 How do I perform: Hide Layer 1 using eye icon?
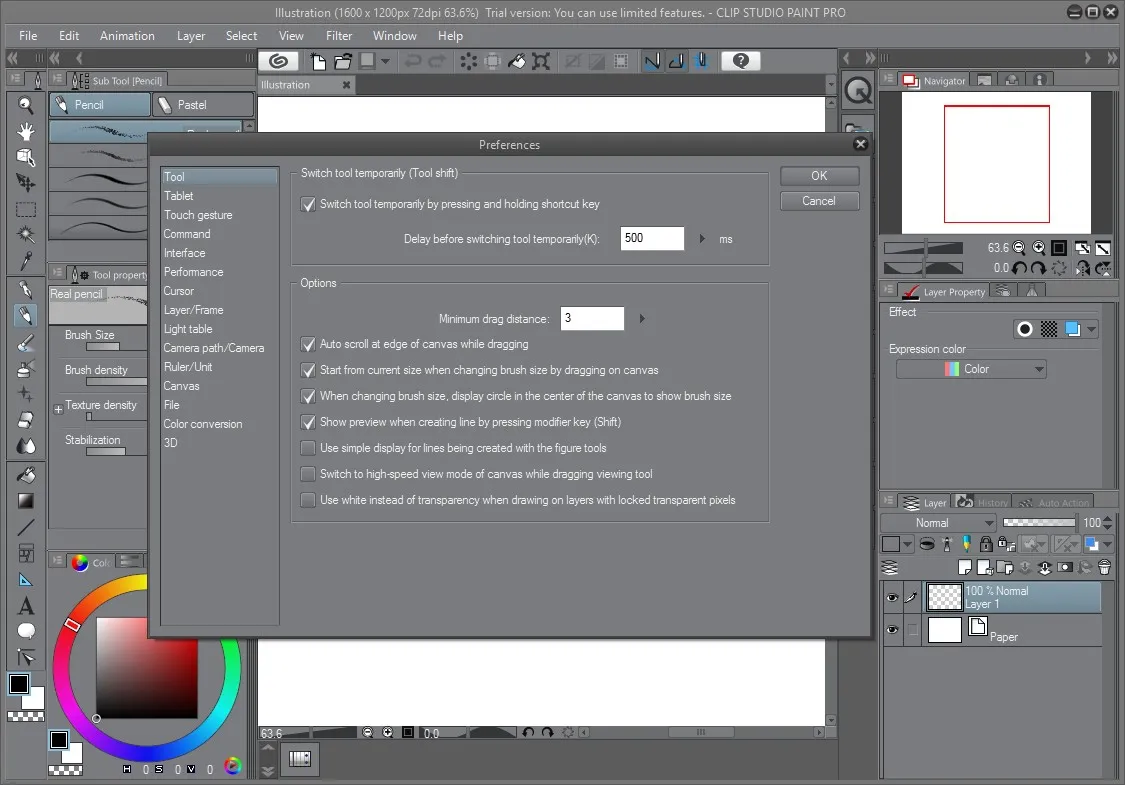pos(892,597)
